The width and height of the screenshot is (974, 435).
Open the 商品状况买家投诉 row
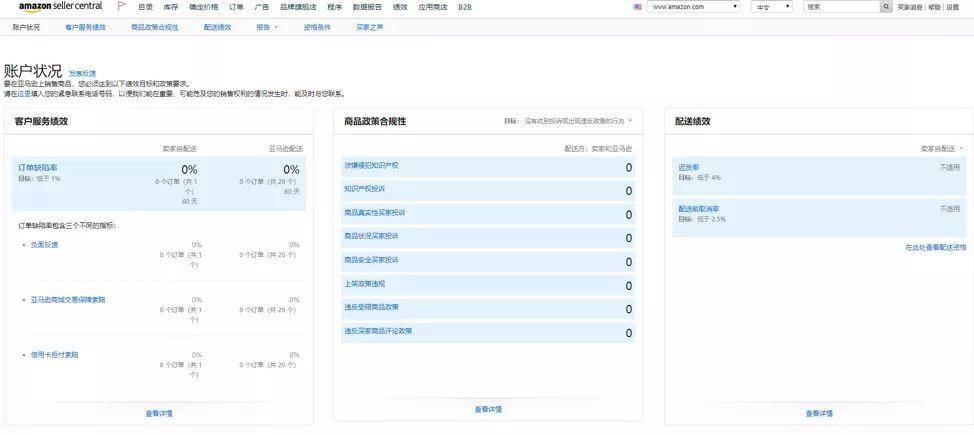click(488, 238)
